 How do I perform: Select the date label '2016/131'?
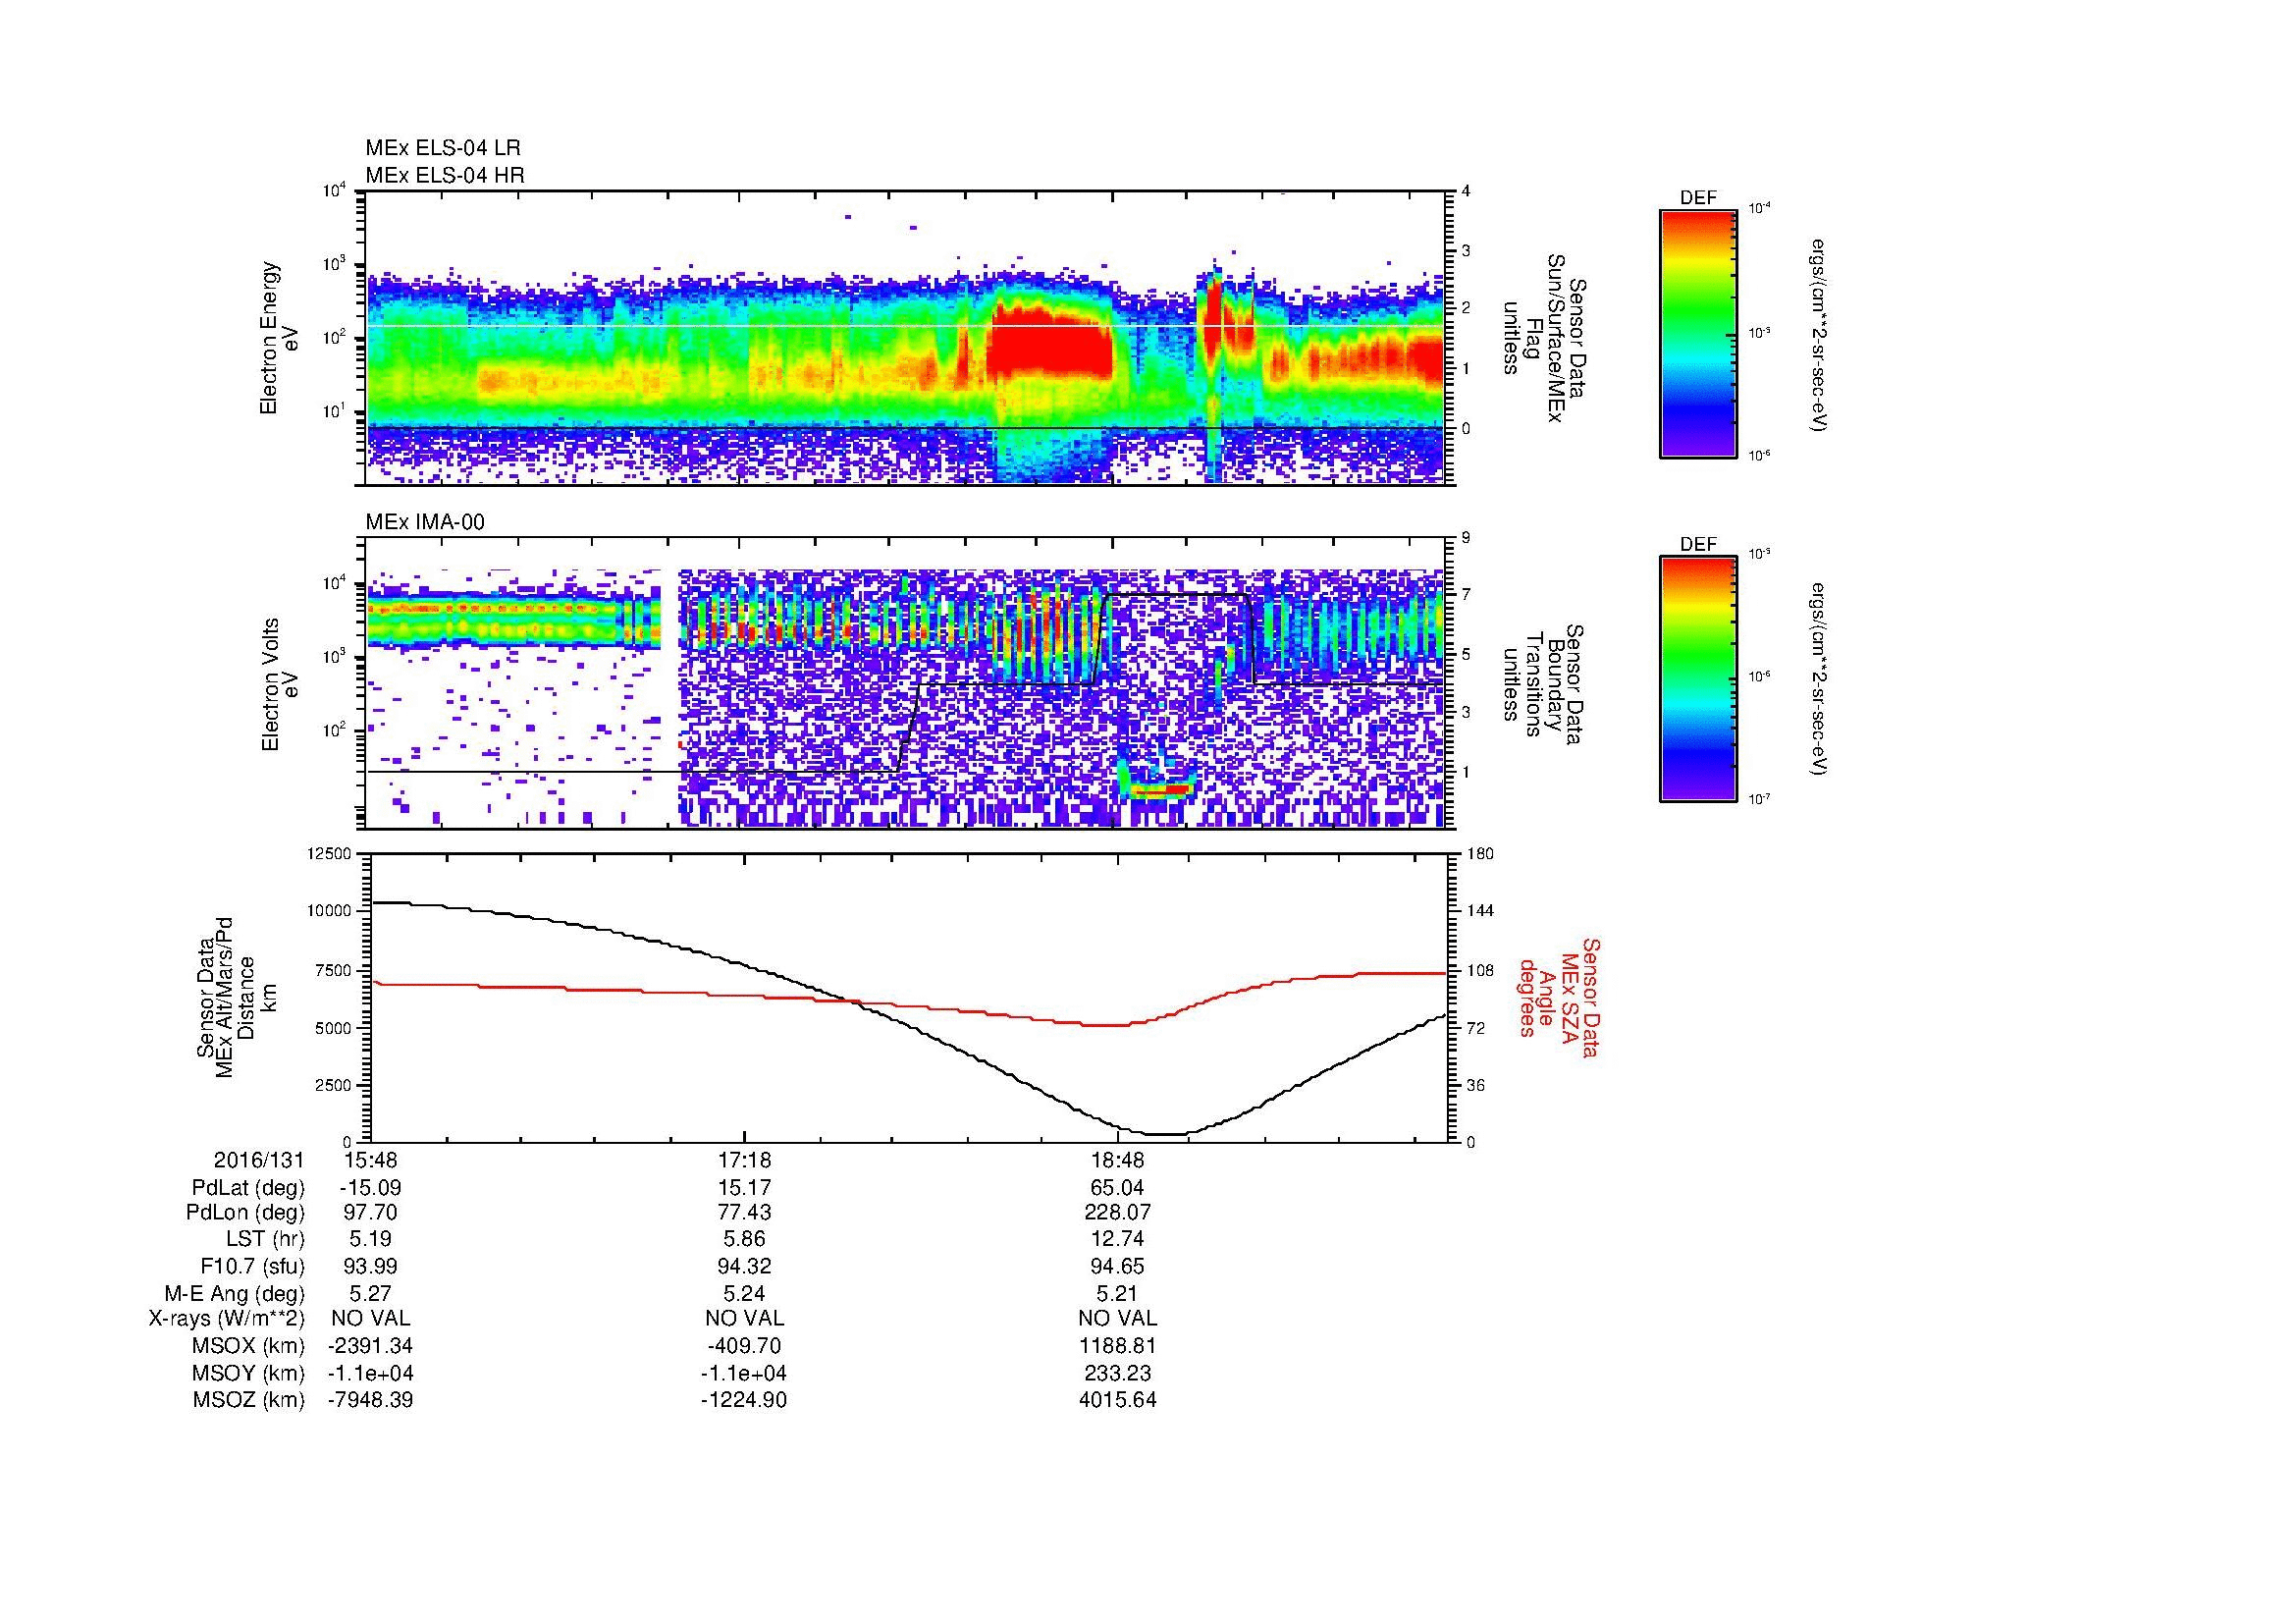(x=258, y=1161)
